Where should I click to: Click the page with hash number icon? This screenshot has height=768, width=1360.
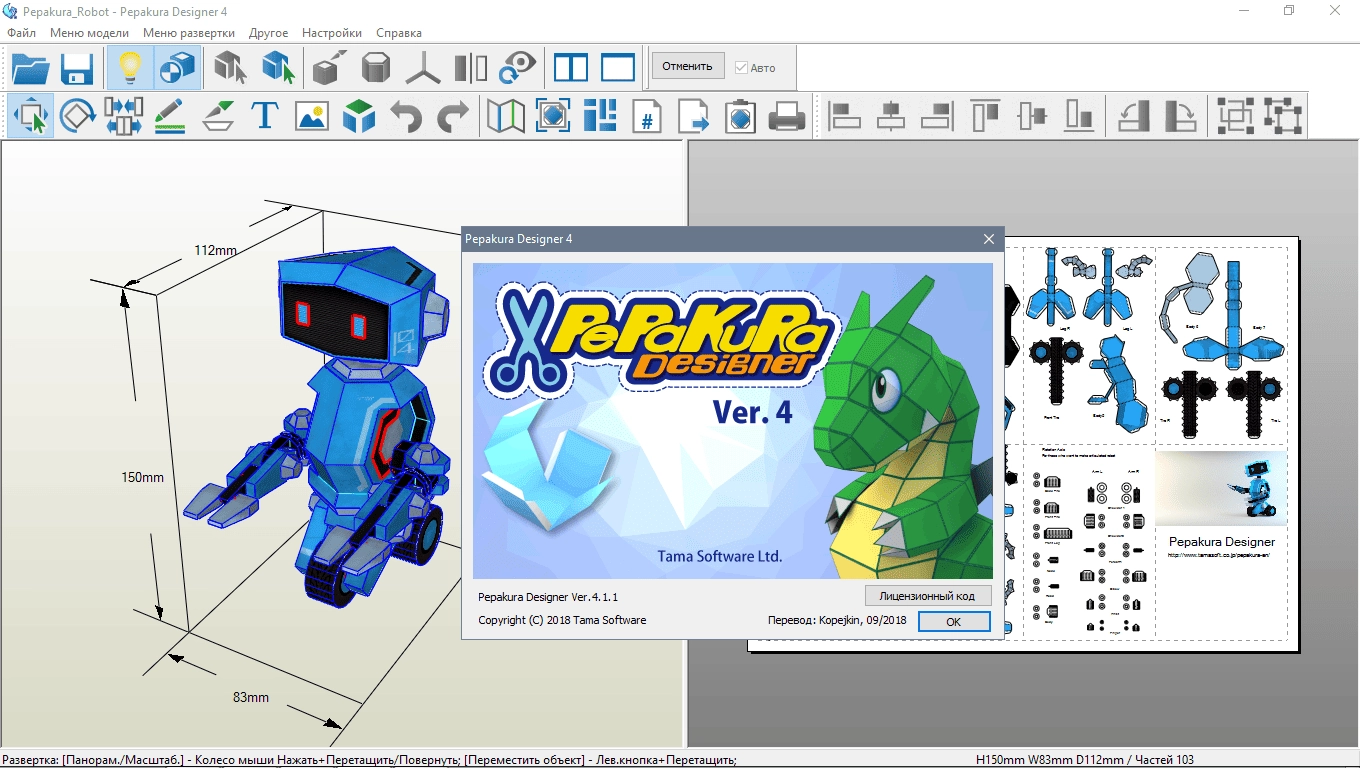647,116
